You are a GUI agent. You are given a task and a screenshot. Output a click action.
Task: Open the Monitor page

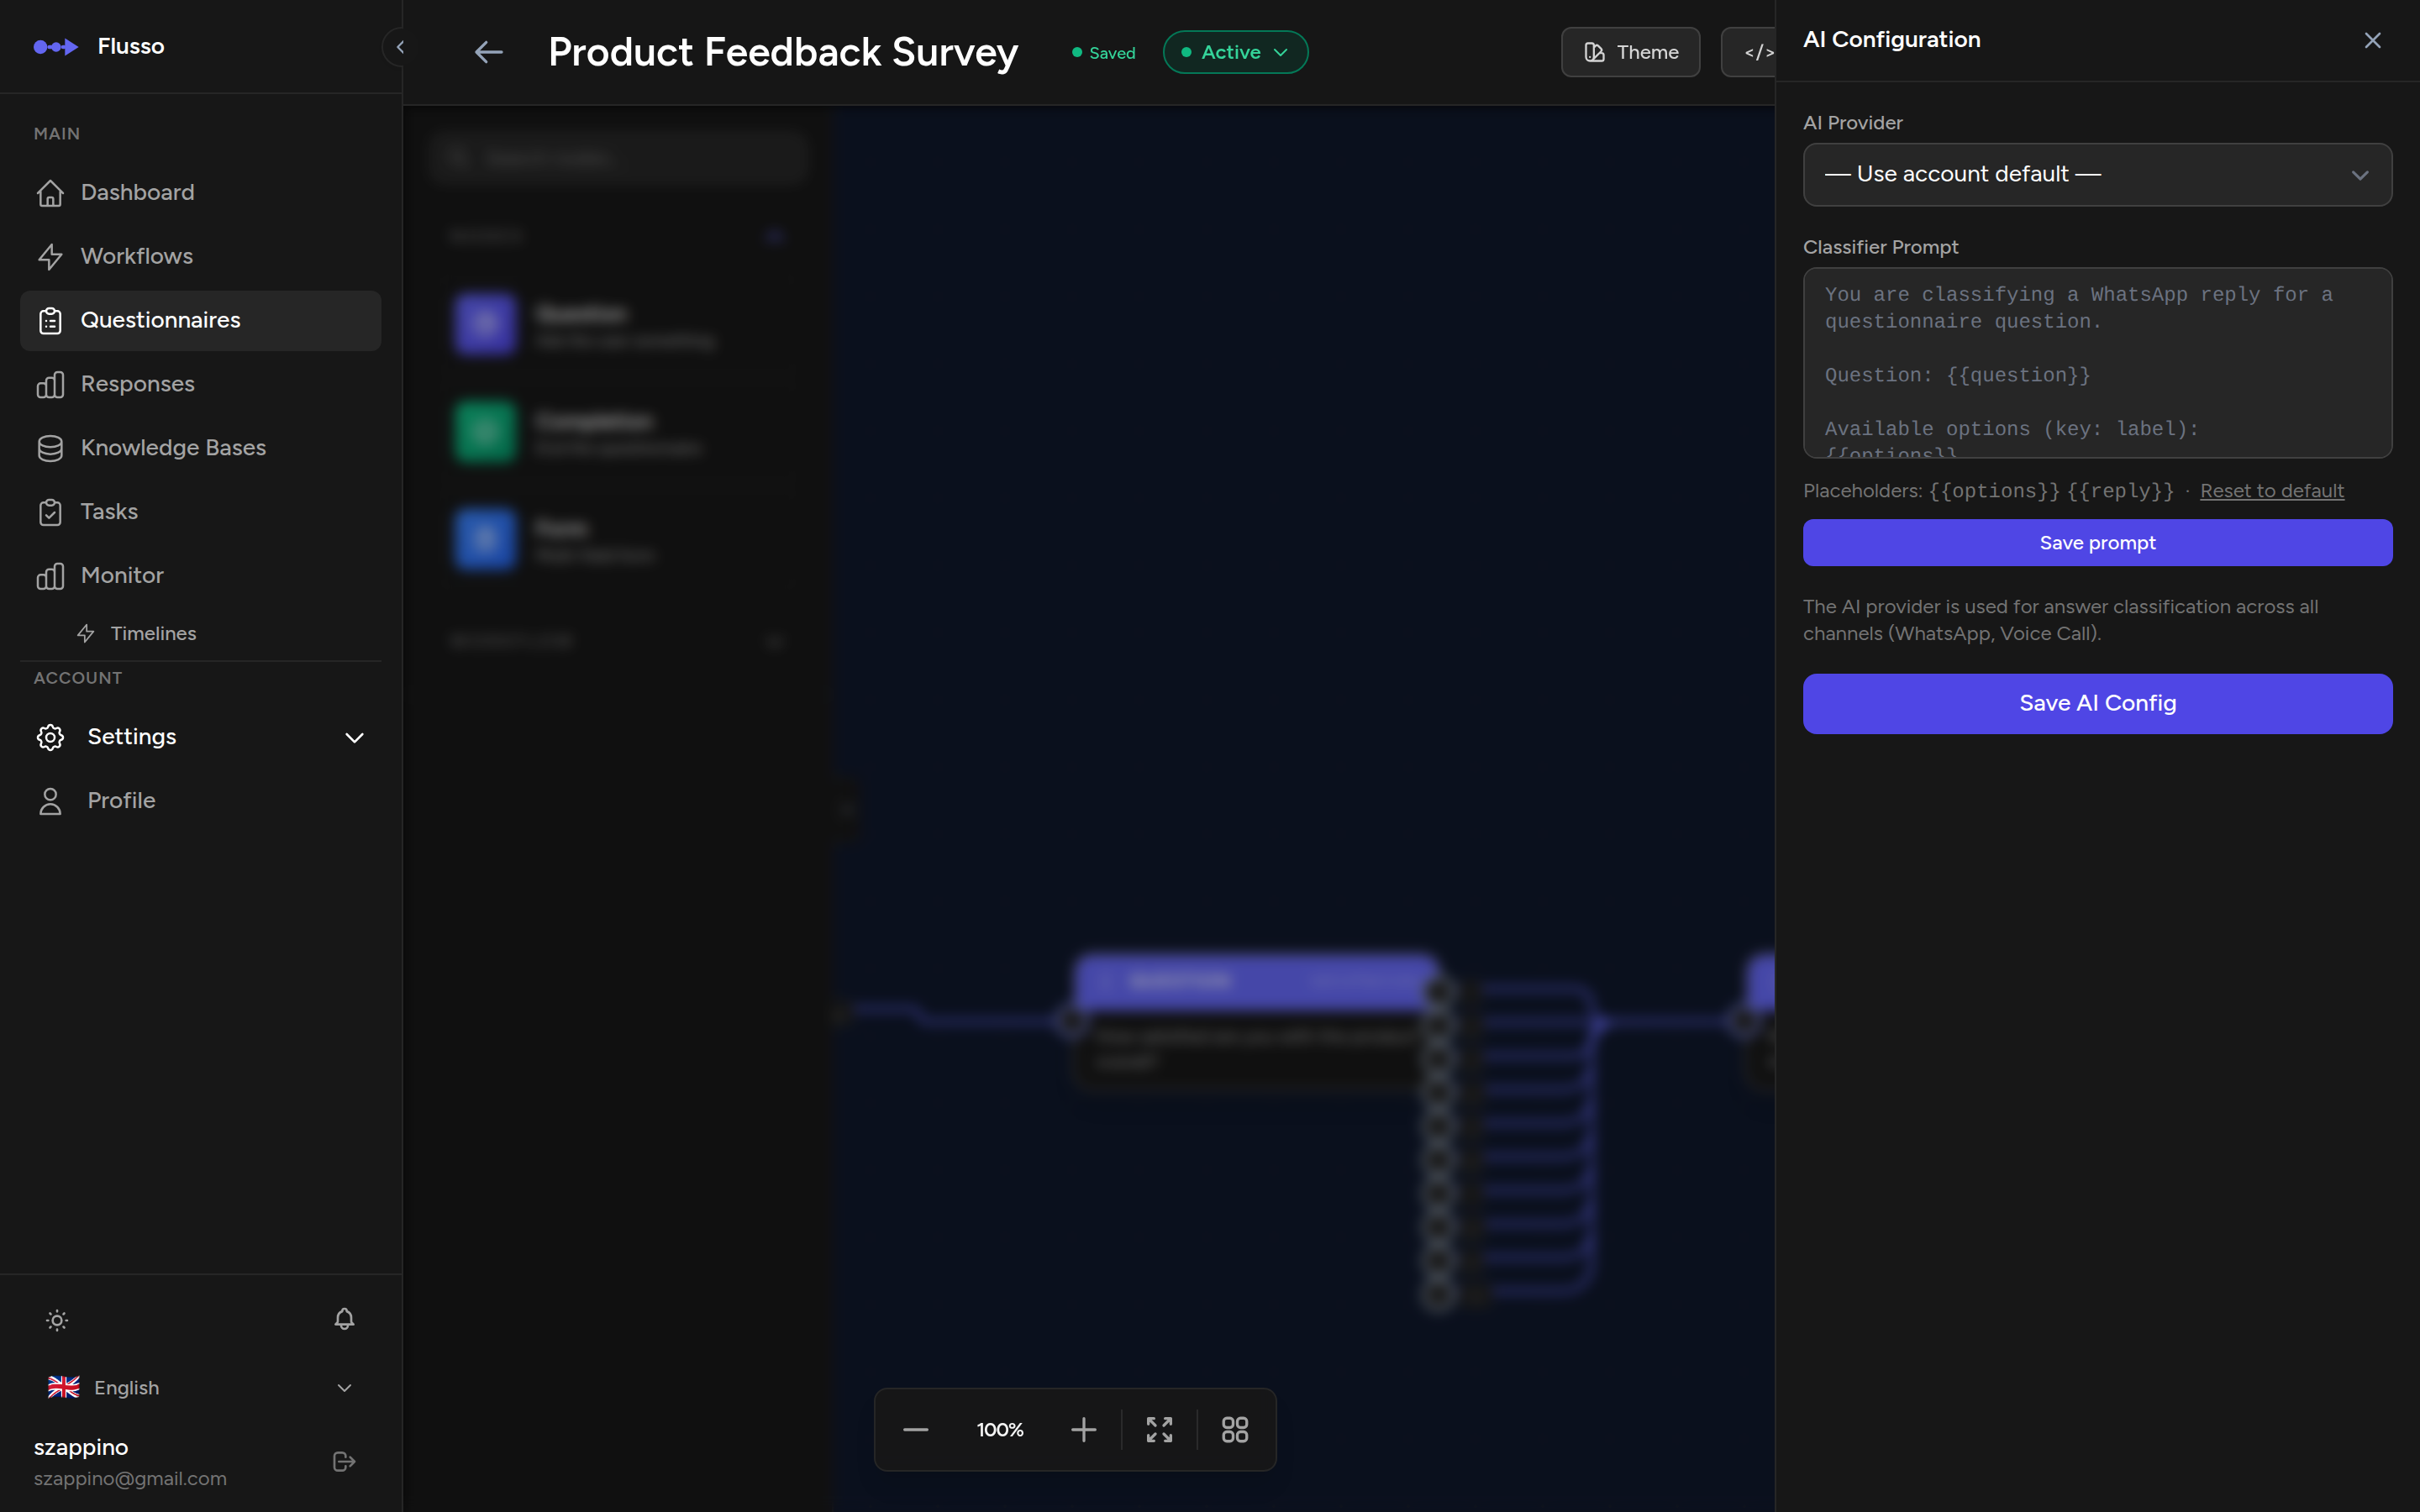[200, 576]
